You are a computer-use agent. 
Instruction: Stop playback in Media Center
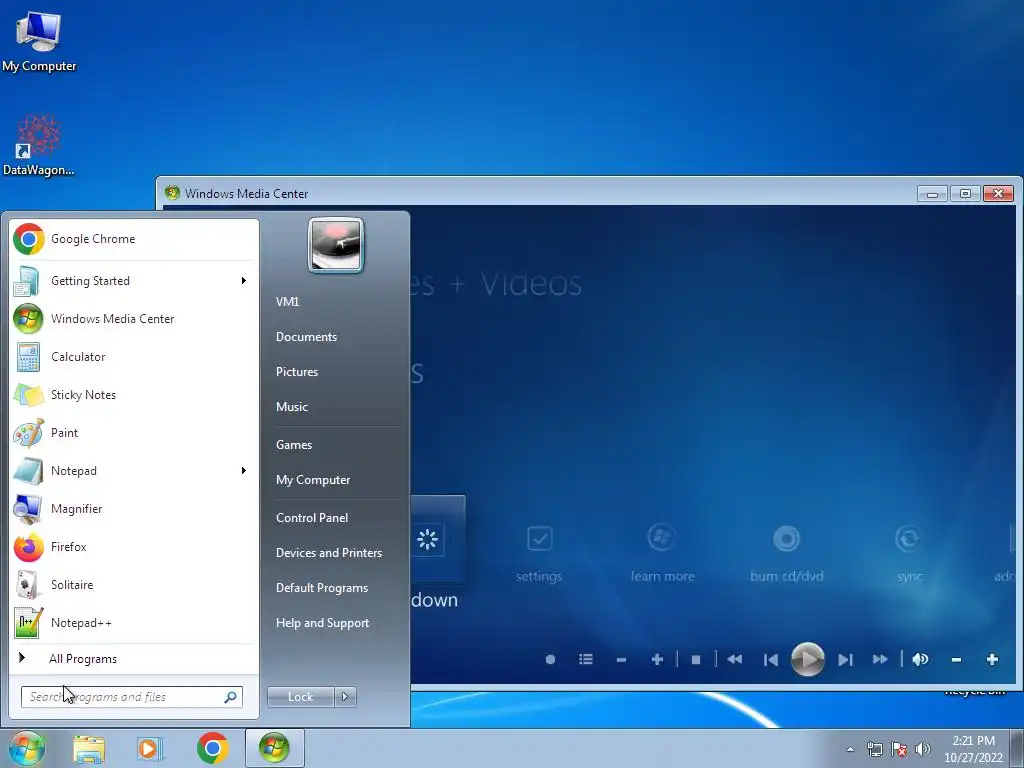(696, 660)
